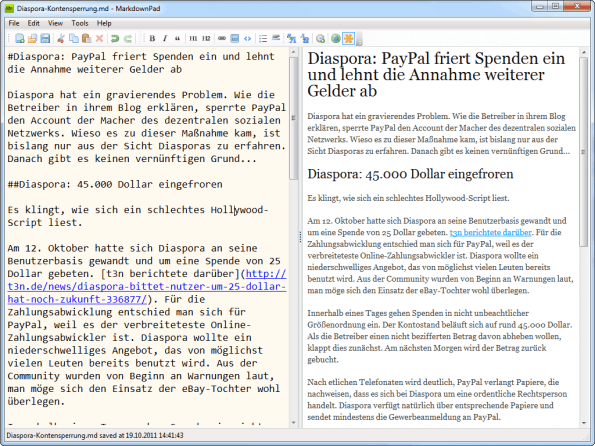Click the editor pane vertical scrollbar thumb

point(293,118)
